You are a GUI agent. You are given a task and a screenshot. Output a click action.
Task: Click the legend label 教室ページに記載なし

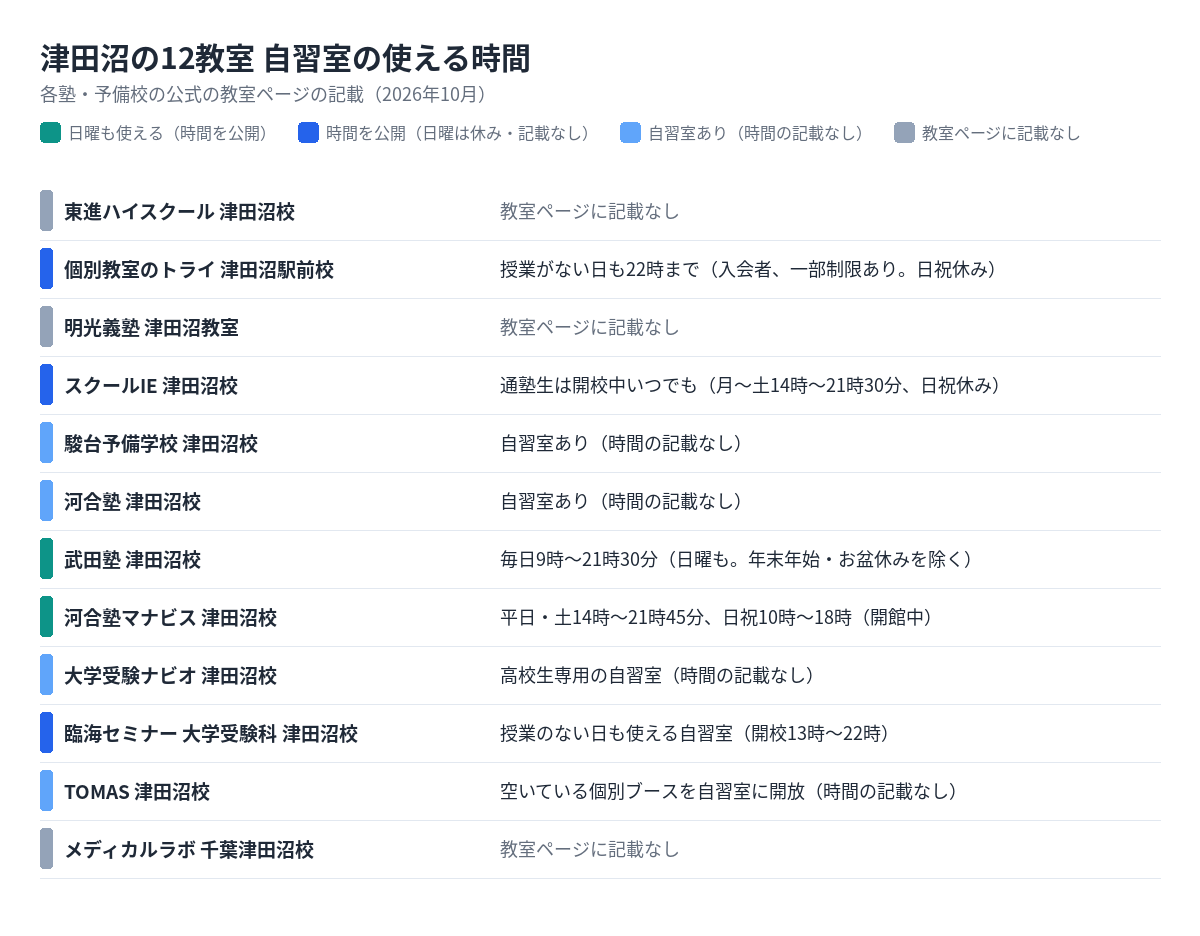click(x=1001, y=133)
